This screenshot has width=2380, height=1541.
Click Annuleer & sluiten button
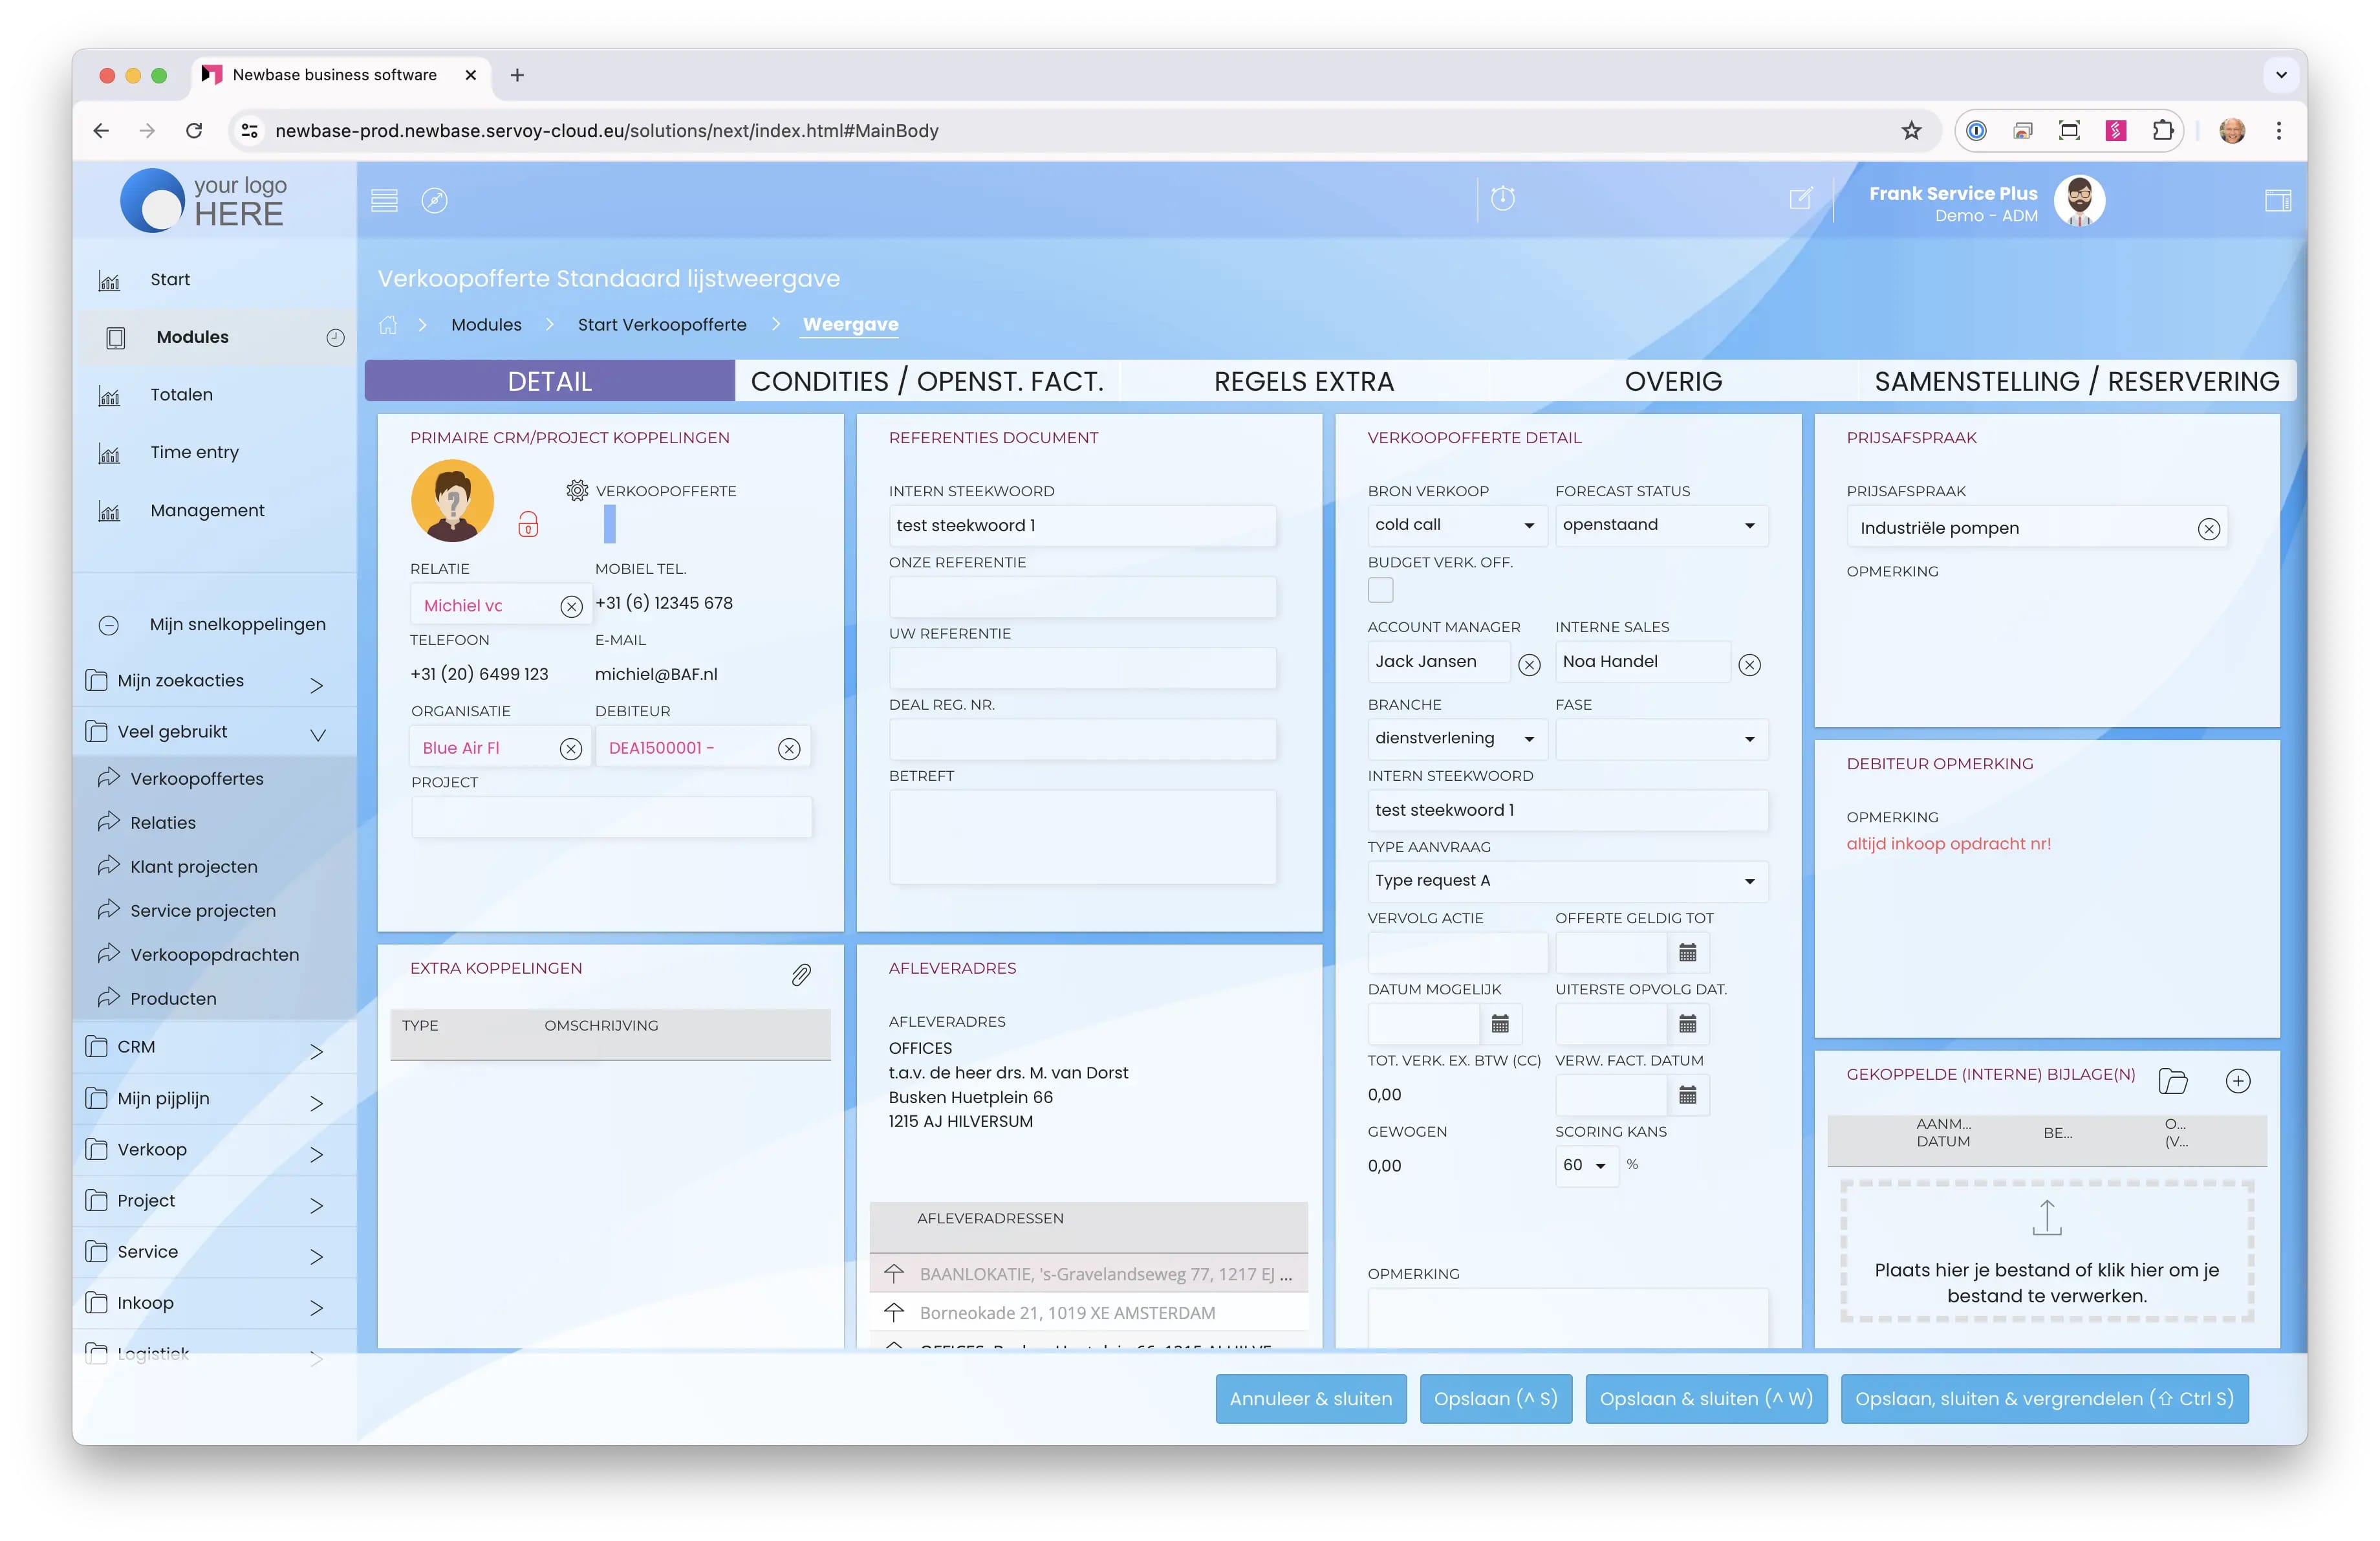coord(1310,1398)
